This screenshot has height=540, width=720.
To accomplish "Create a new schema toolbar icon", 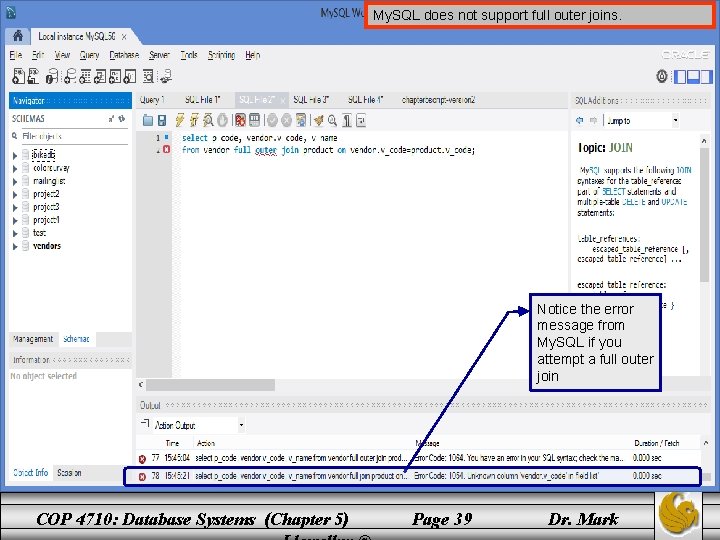I will (x=69, y=76).
